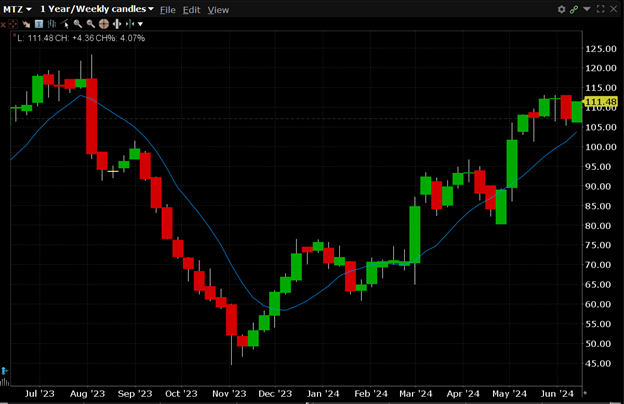
Task: Open the chart bar type icon
Action: 52,24
